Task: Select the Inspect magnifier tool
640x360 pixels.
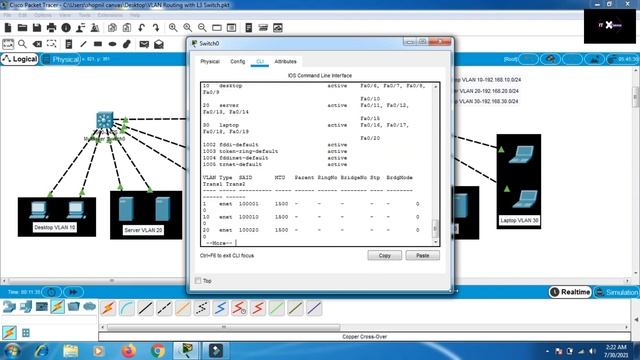Action: click(22, 44)
